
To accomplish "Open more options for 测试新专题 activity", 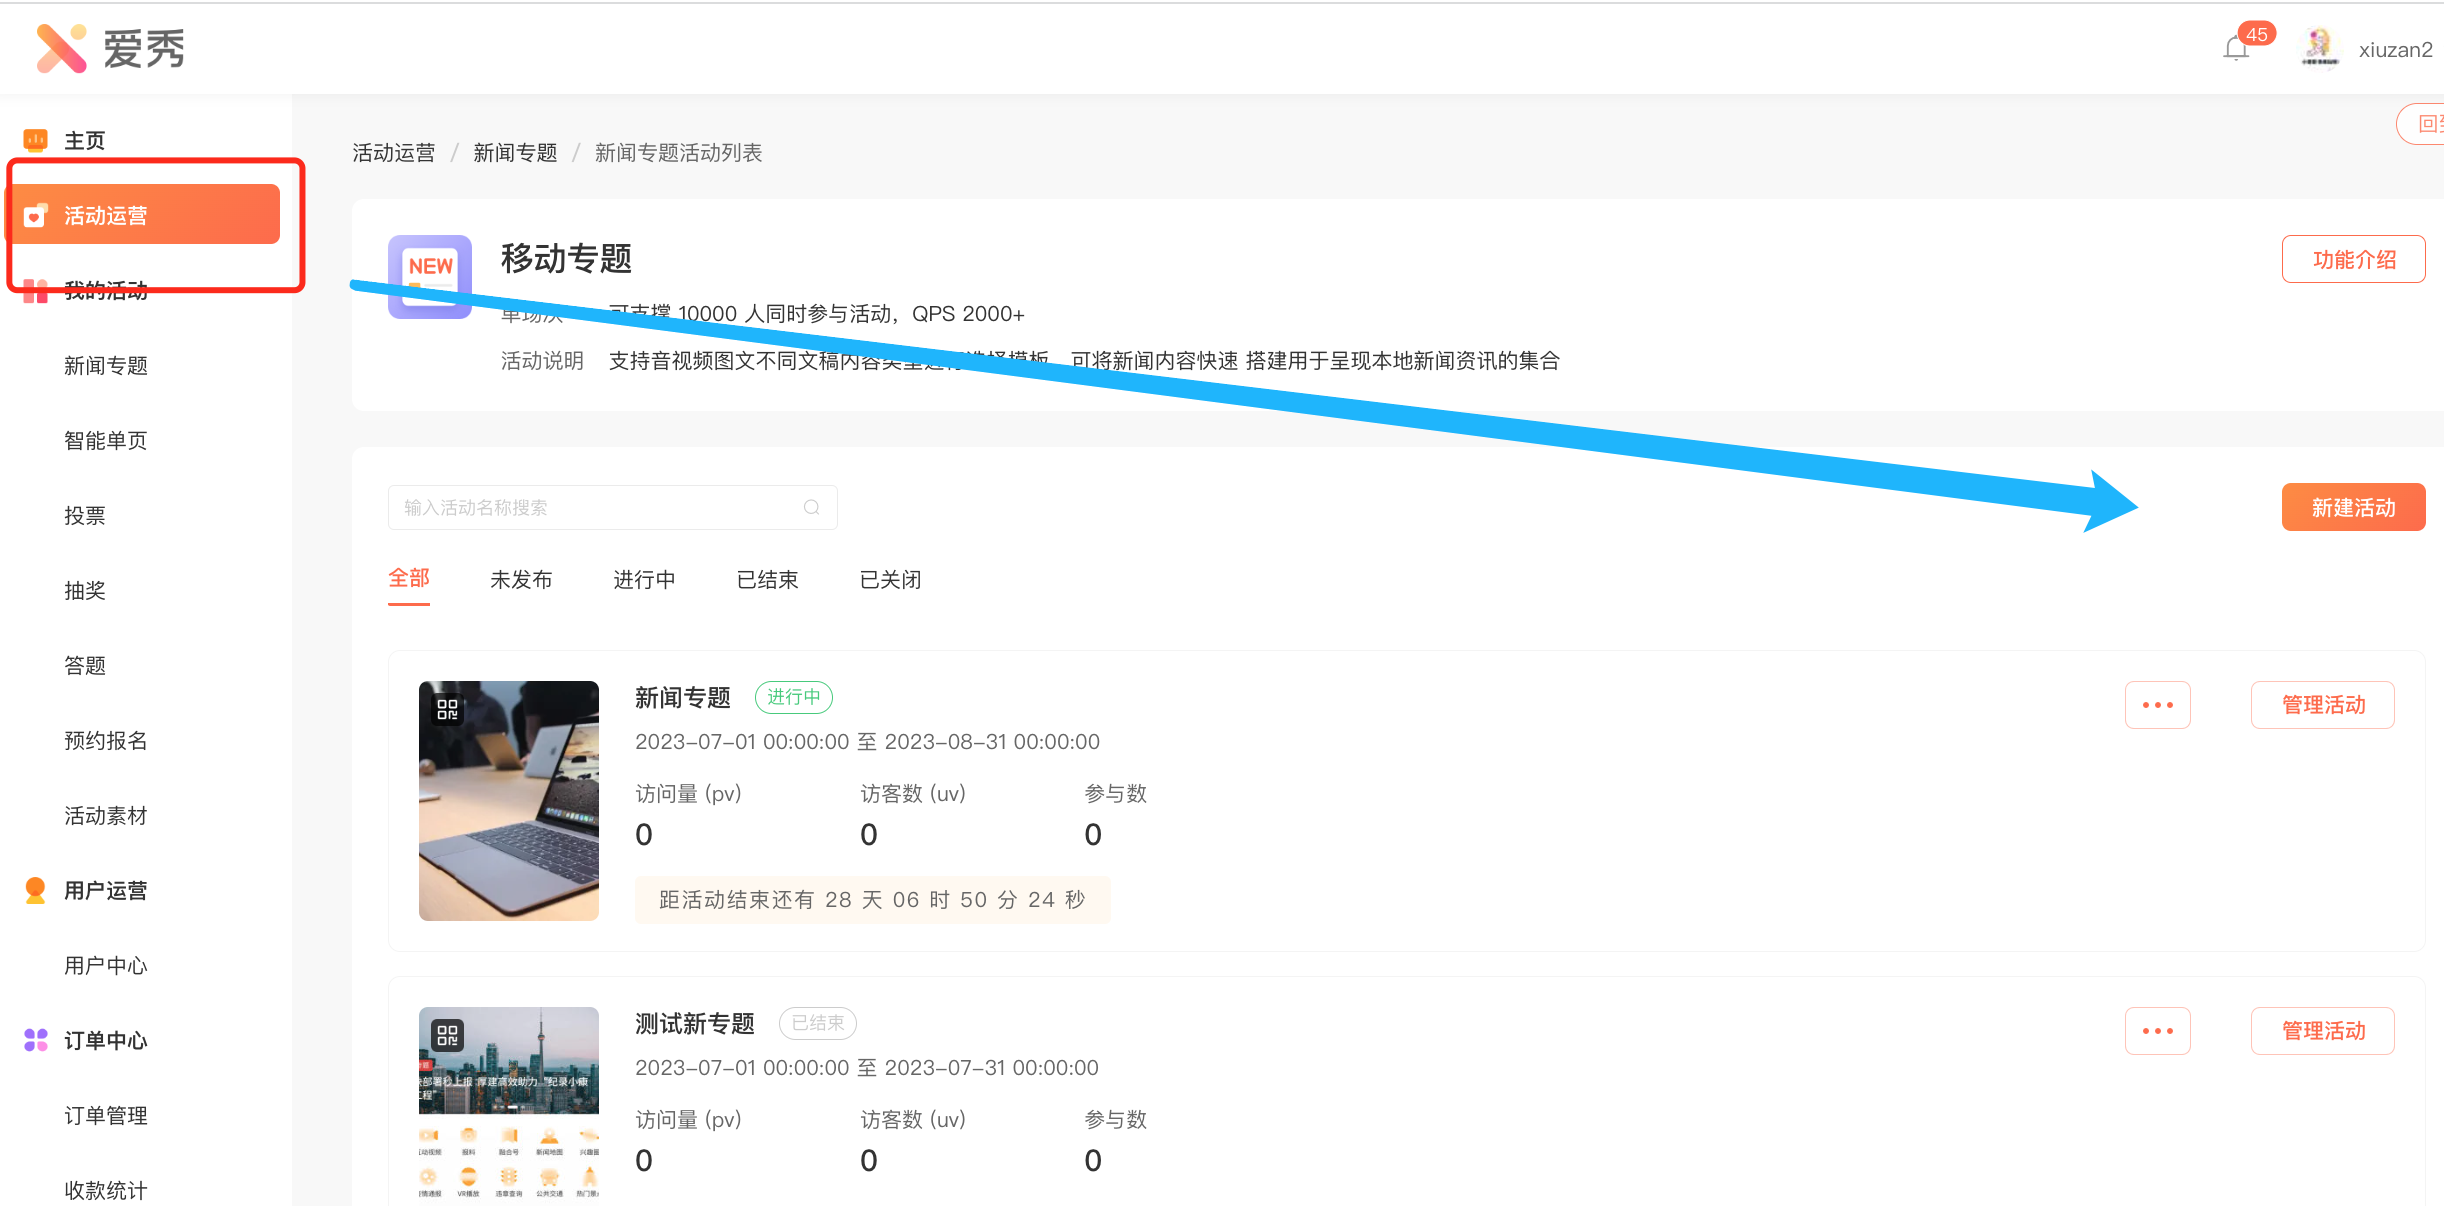I will [x=2157, y=1031].
